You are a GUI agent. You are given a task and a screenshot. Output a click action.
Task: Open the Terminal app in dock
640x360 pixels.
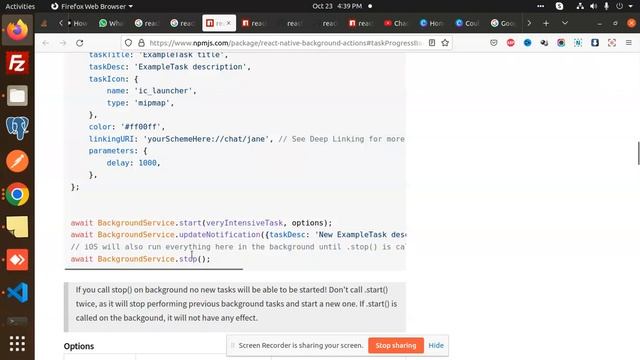[17, 321]
